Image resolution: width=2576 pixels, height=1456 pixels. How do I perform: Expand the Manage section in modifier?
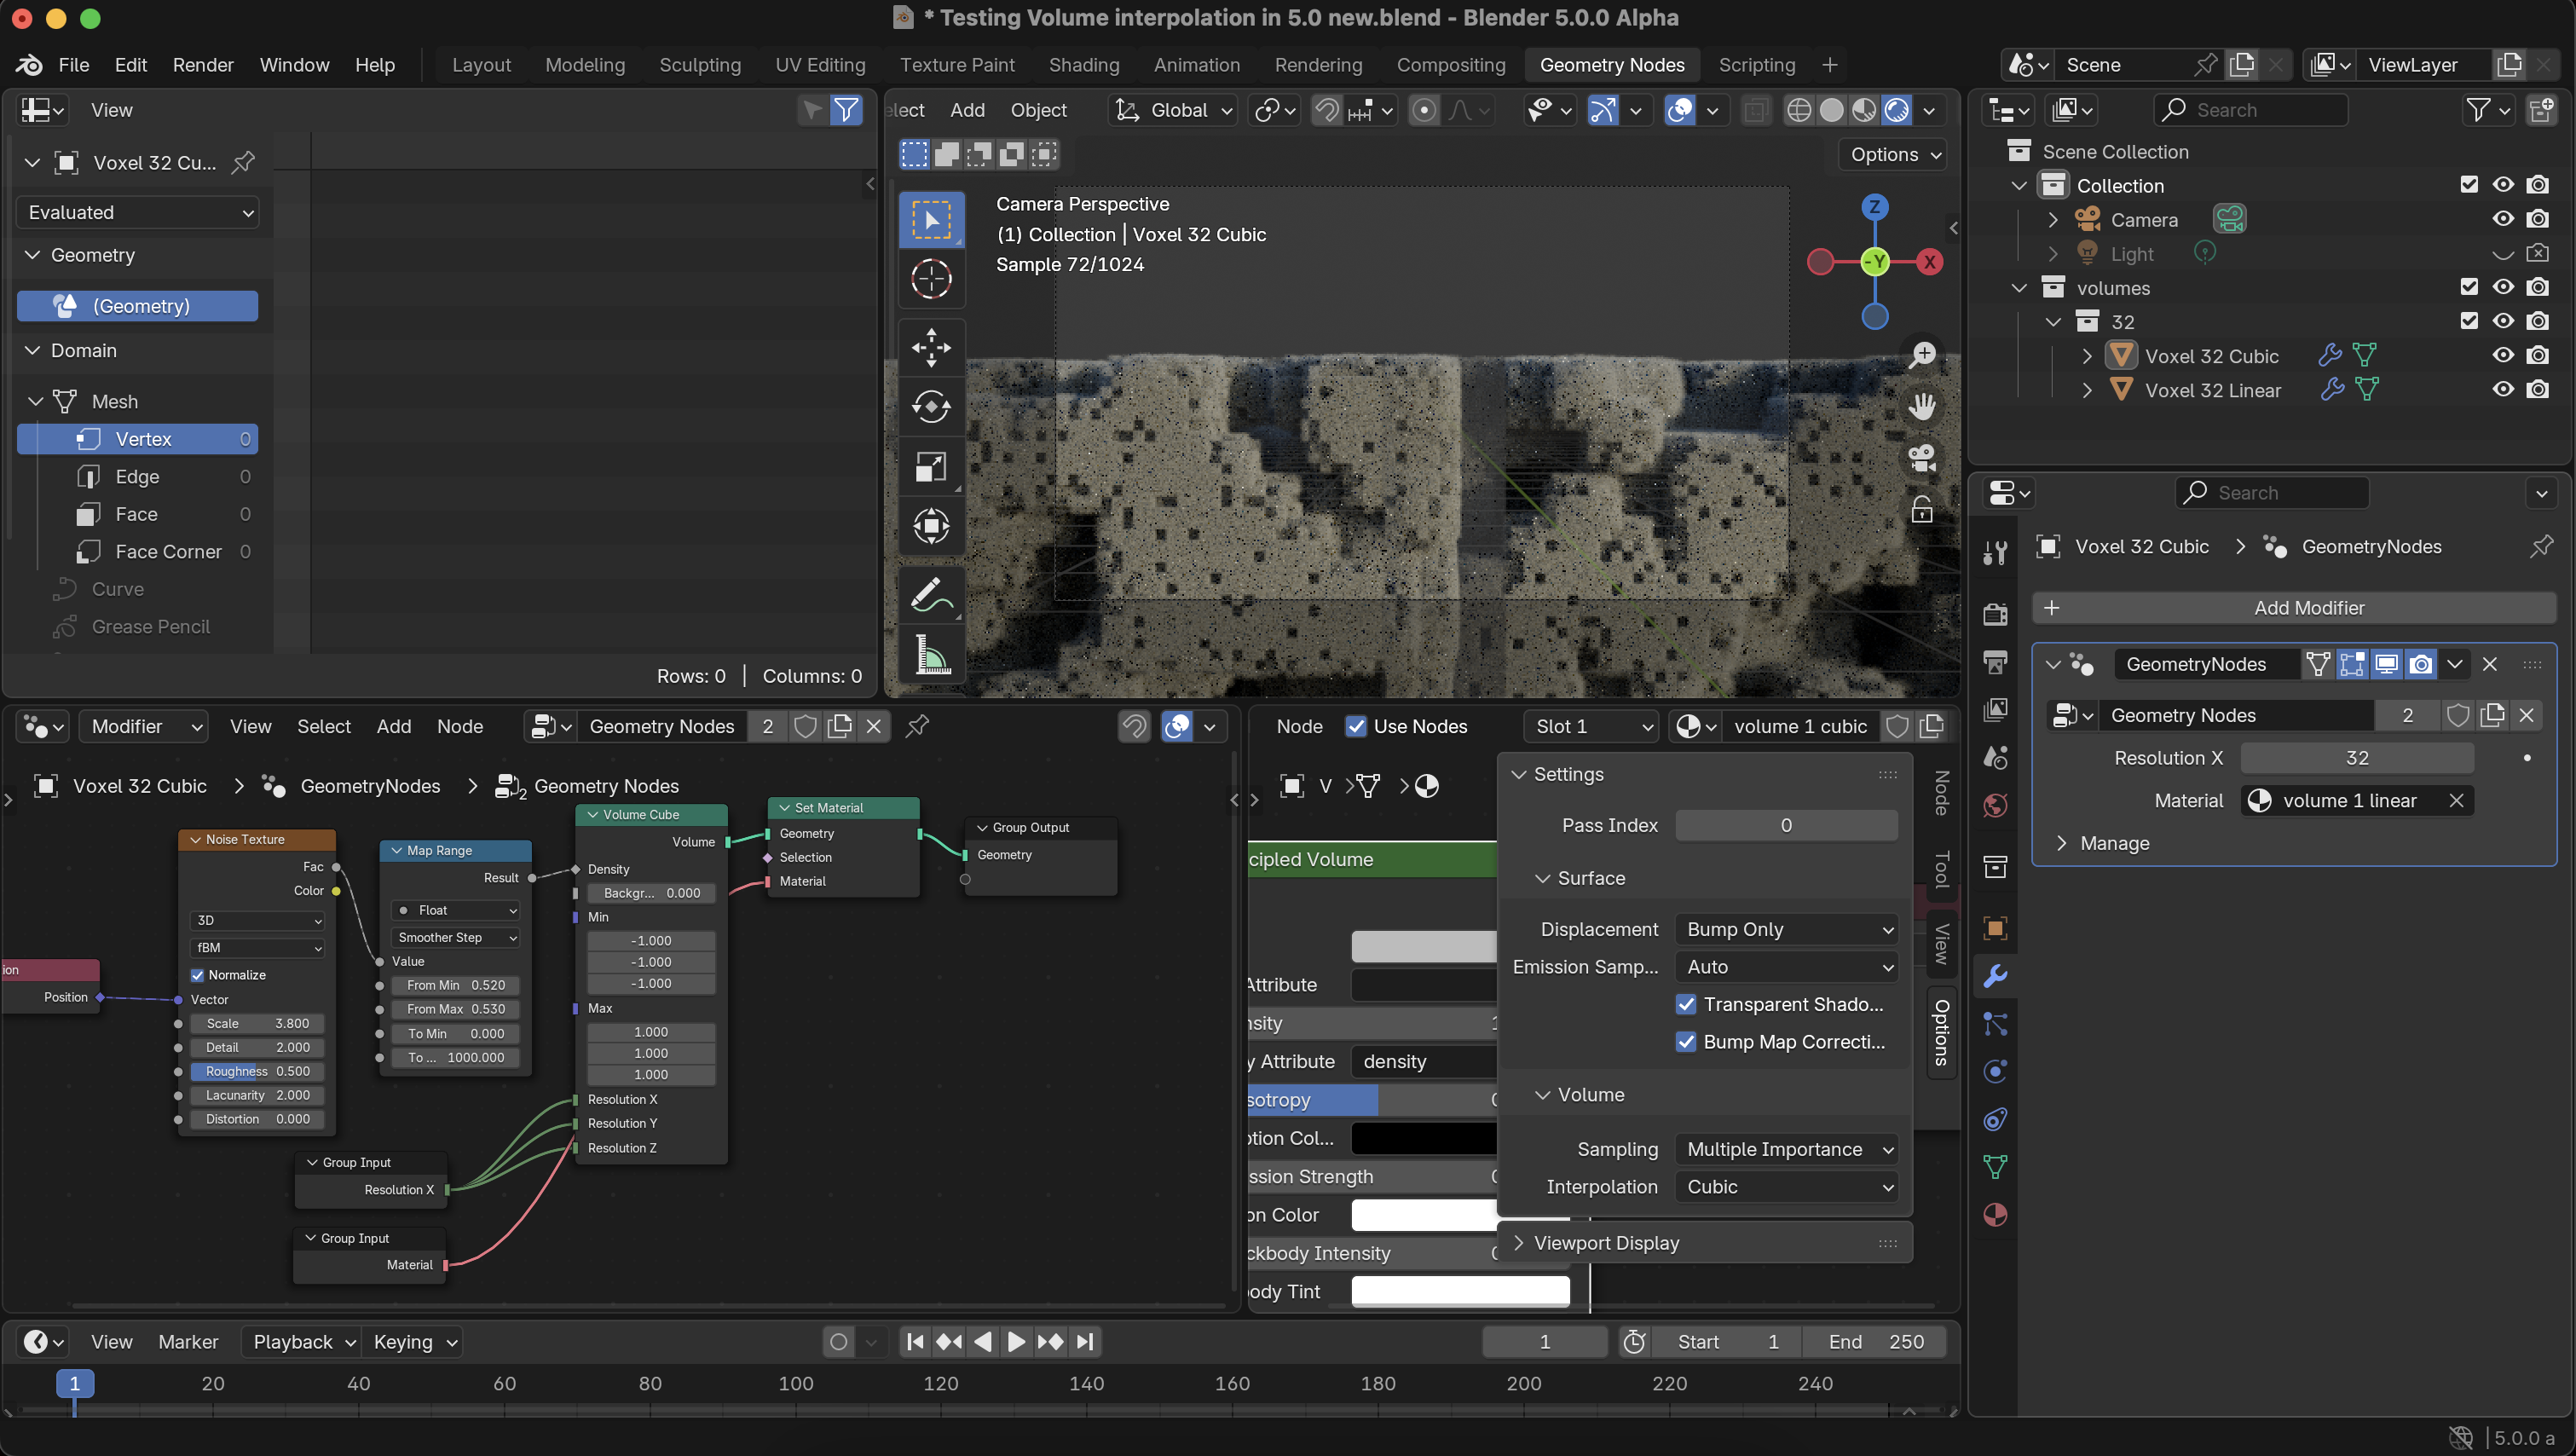[x=2062, y=843]
